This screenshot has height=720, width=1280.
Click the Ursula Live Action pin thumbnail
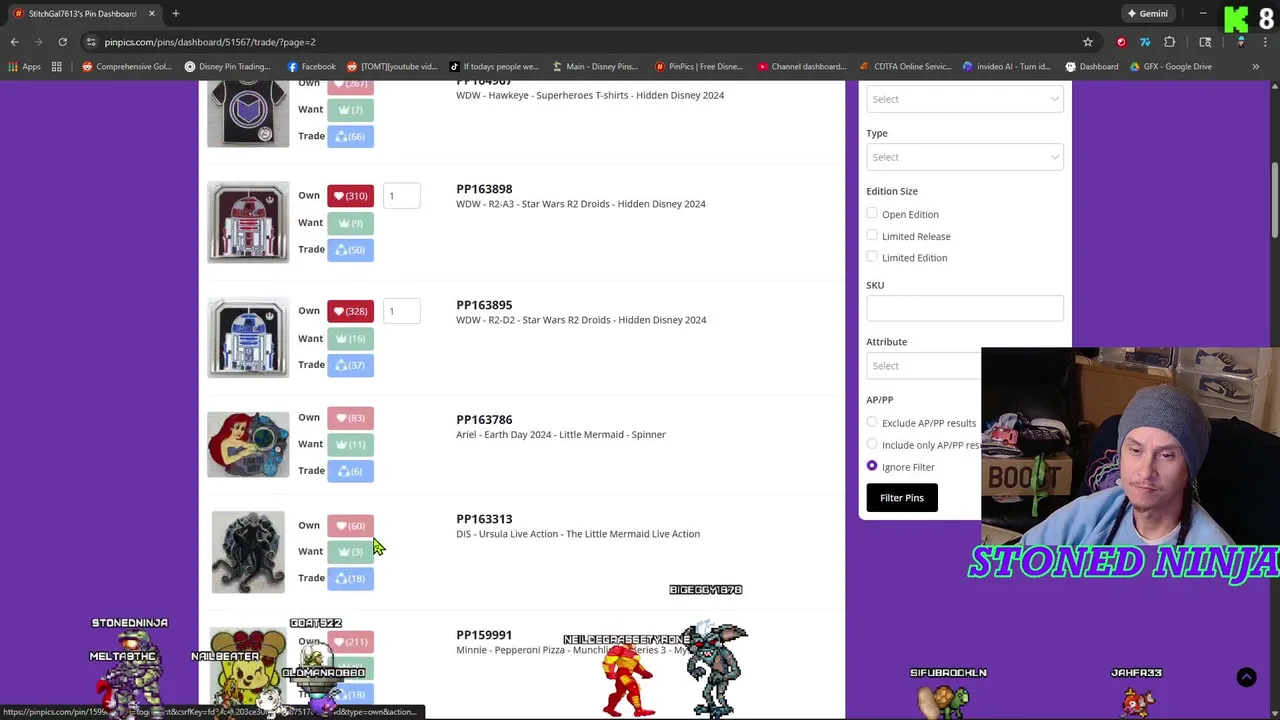point(248,552)
